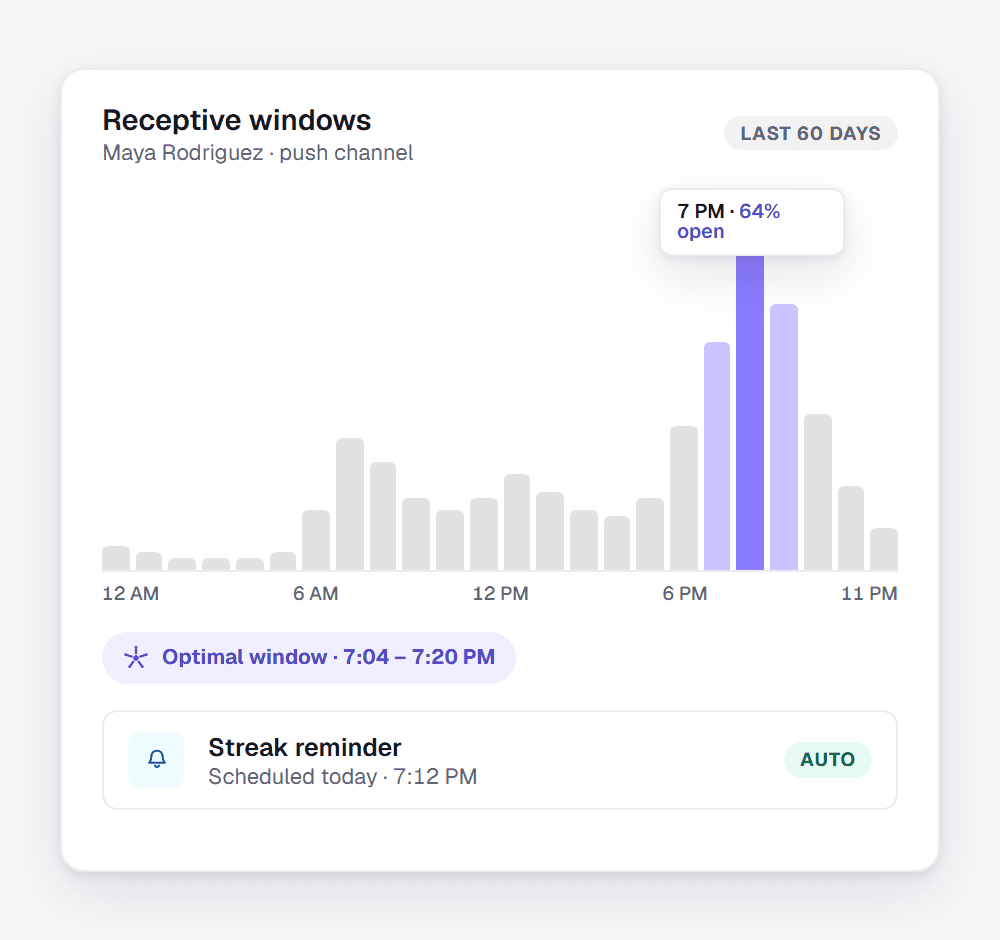Click the sparkle icon in Optimal window pill
This screenshot has width=1000, height=940.
[135, 657]
